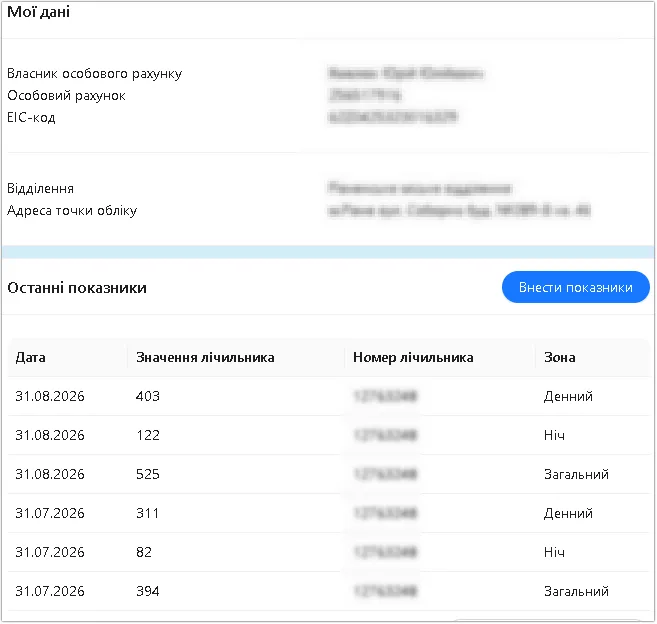Select the Дата column header
This screenshot has height=624, width=657.
pyautogui.click(x=30, y=357)
